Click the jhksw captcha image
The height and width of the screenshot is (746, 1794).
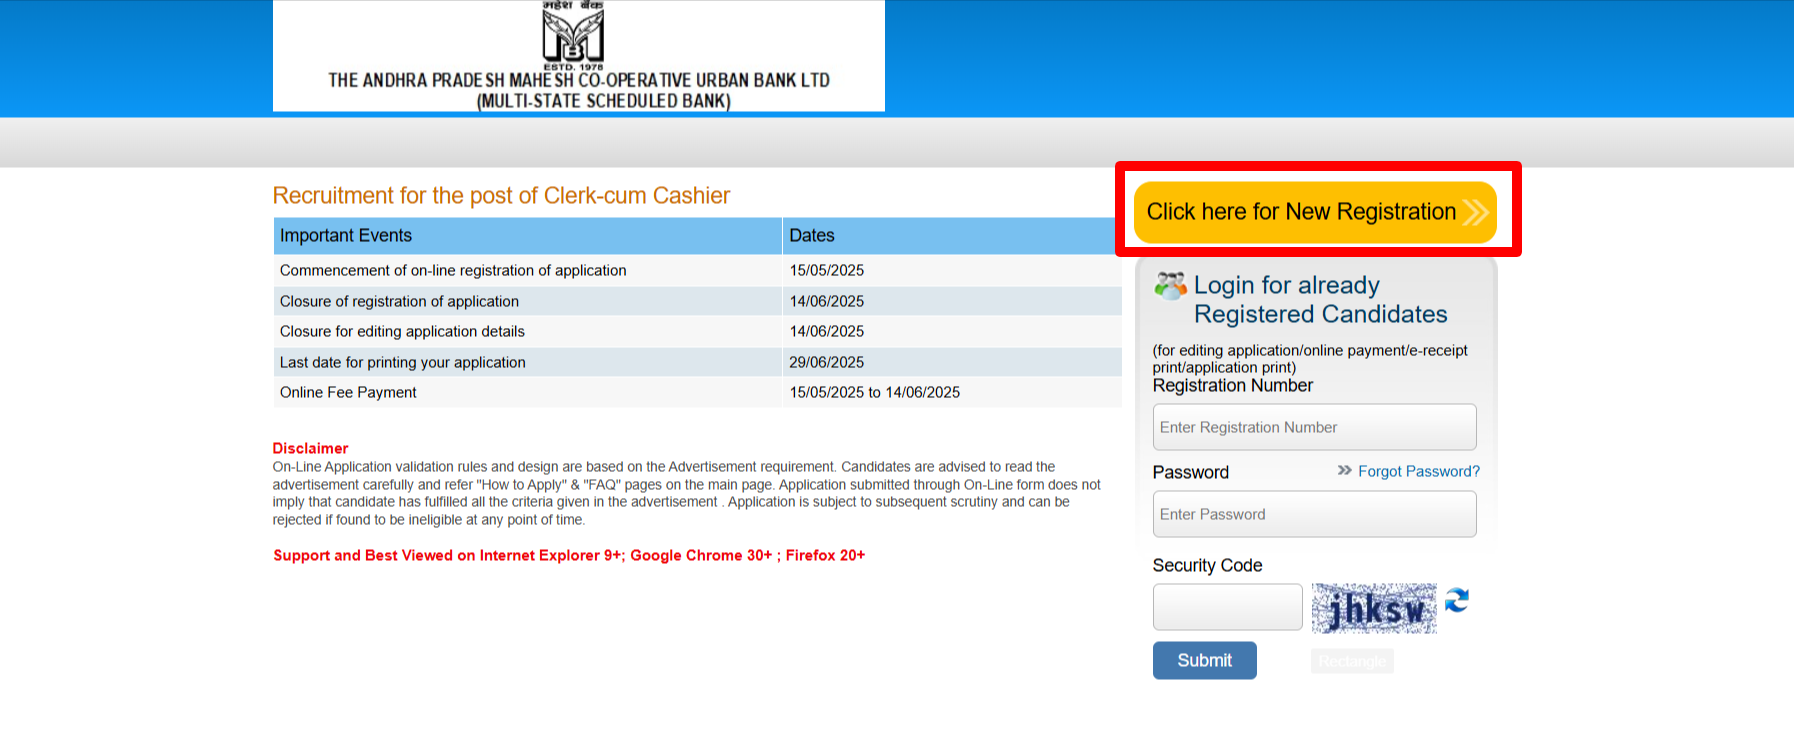coord(1373,608)
